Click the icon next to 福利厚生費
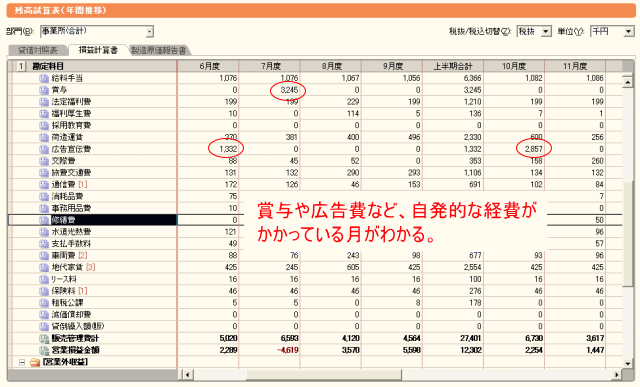The image size is (640, 387). coord(44,113)
